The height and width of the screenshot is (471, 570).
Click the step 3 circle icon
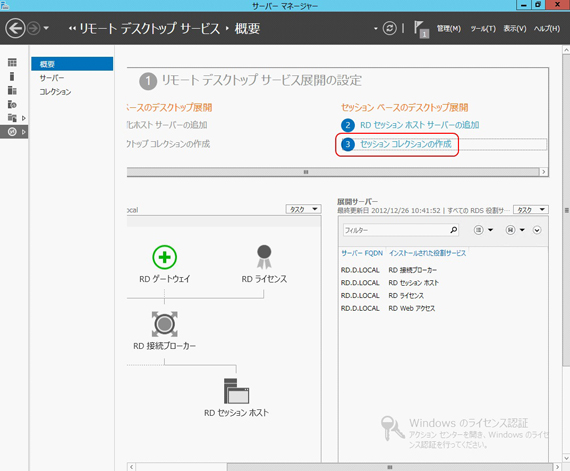click(348, 144)
